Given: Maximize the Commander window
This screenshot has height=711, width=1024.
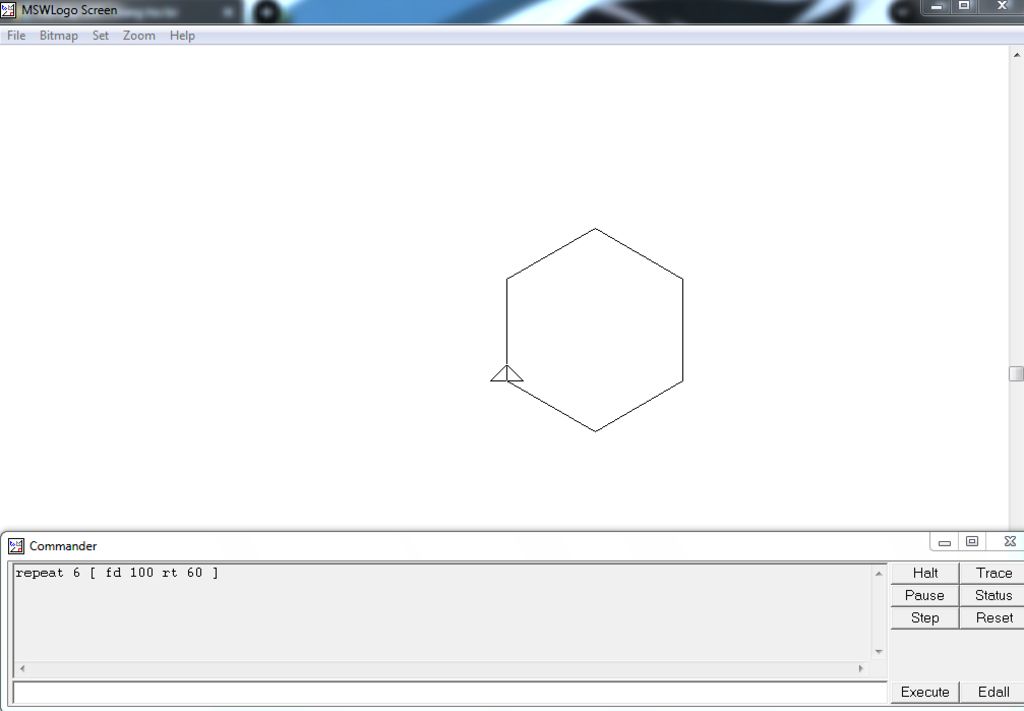Looking at the screenshot, I should point(972,542).
